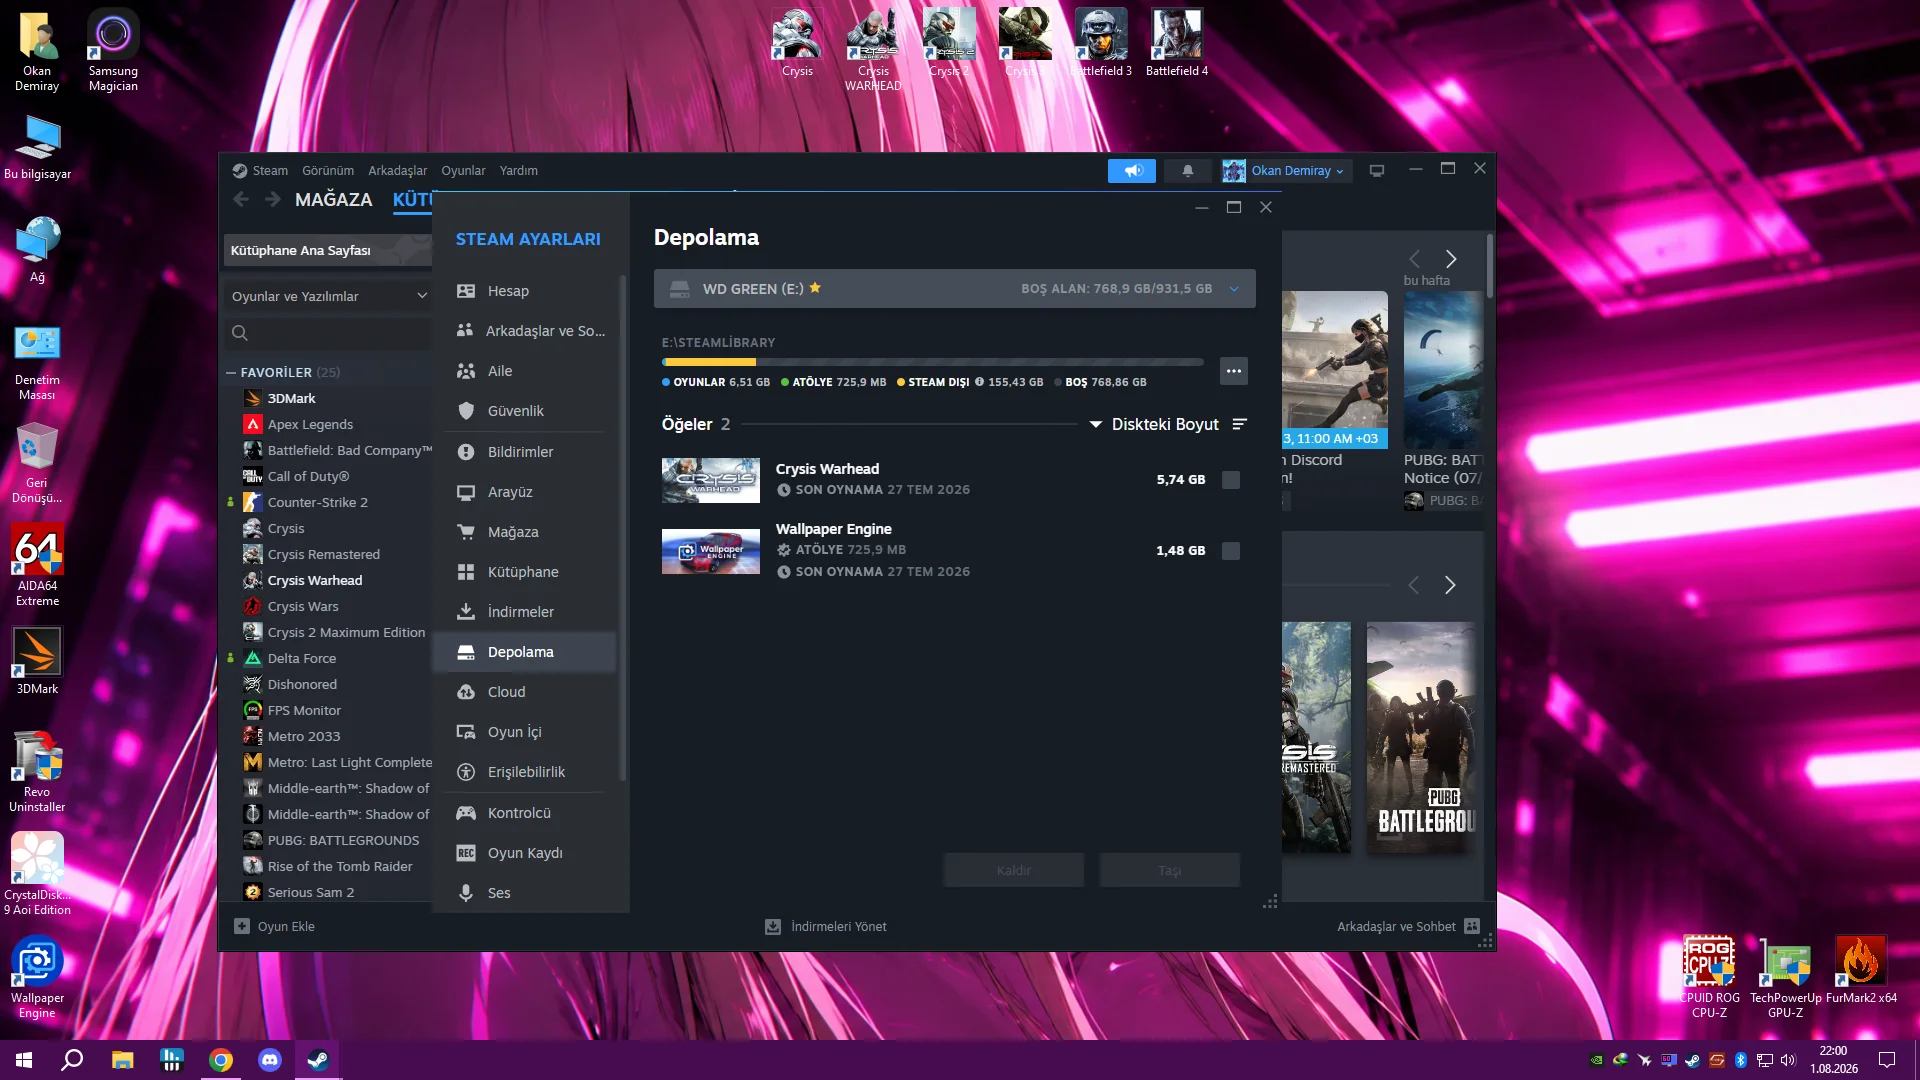The image size is (1920, 1080).
Task: Open the Arkadaşlar menu
Action: point(397,171)
